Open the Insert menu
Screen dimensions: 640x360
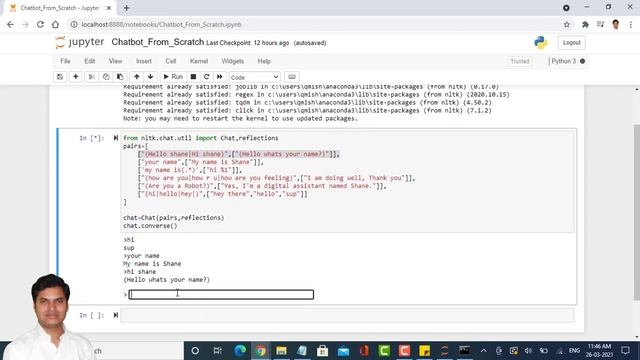144,61
